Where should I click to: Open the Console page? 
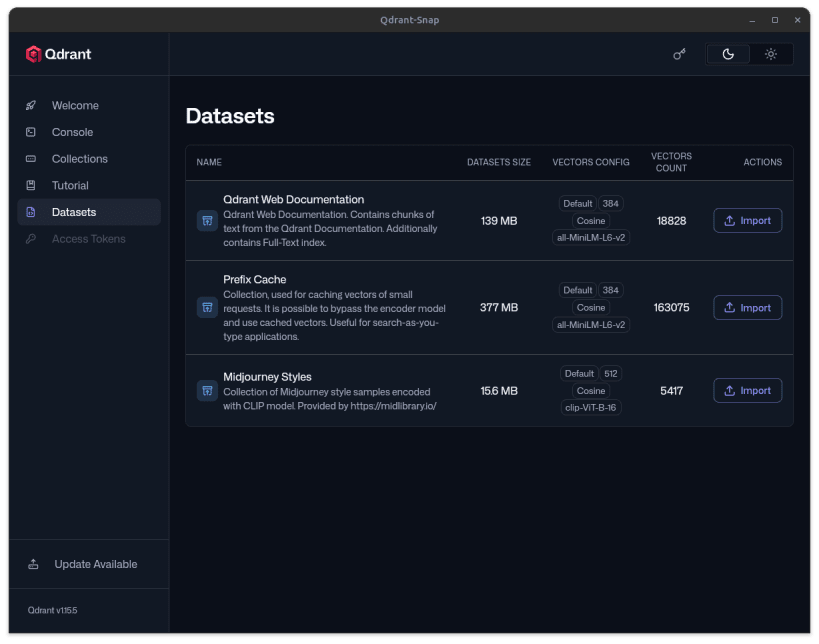point(89,132)
